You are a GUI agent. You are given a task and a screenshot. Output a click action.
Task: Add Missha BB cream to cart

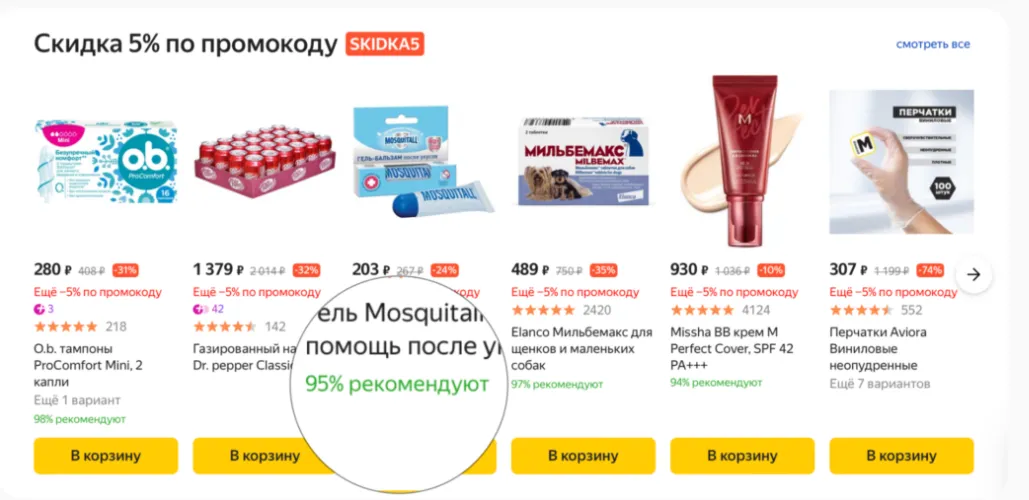click(x=742, y=455)
